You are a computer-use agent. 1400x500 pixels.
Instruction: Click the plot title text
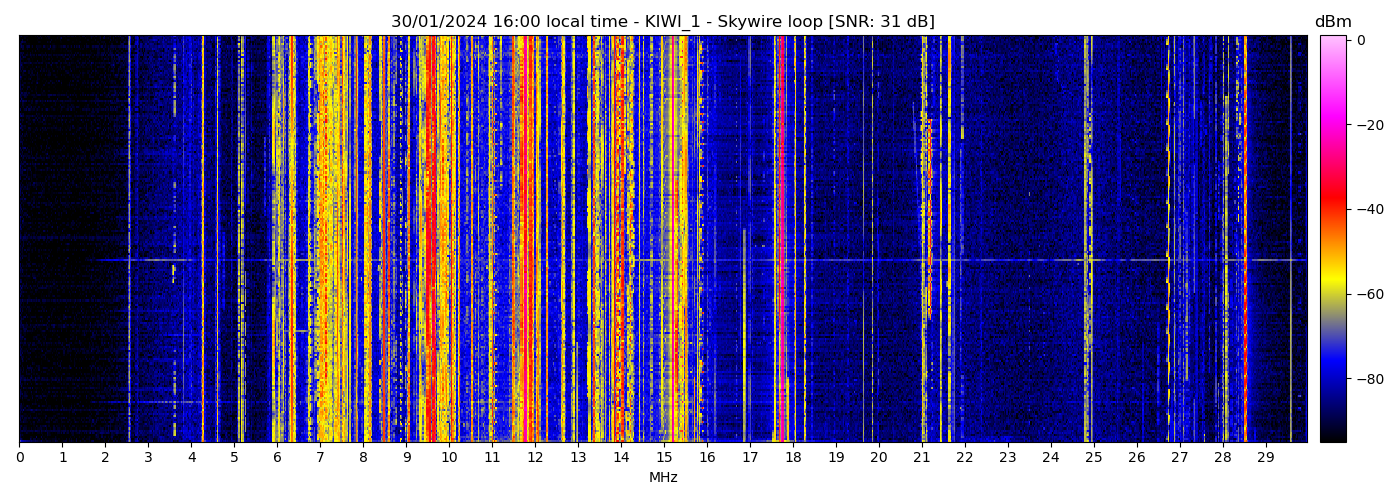(662, 22)
